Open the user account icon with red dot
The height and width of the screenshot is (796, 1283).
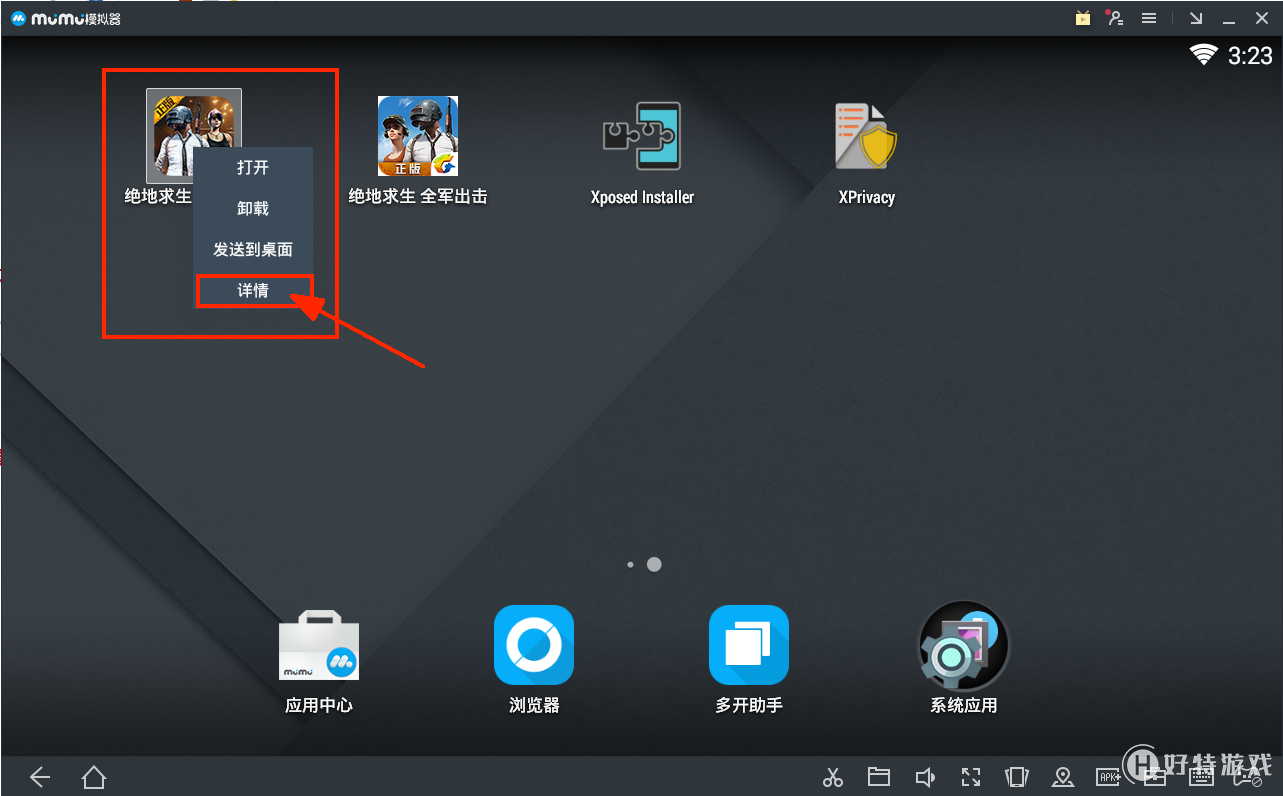1116,18
